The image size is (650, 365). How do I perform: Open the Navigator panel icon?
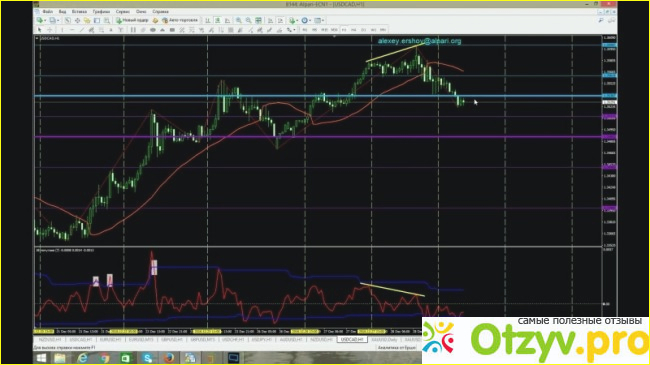87,20
